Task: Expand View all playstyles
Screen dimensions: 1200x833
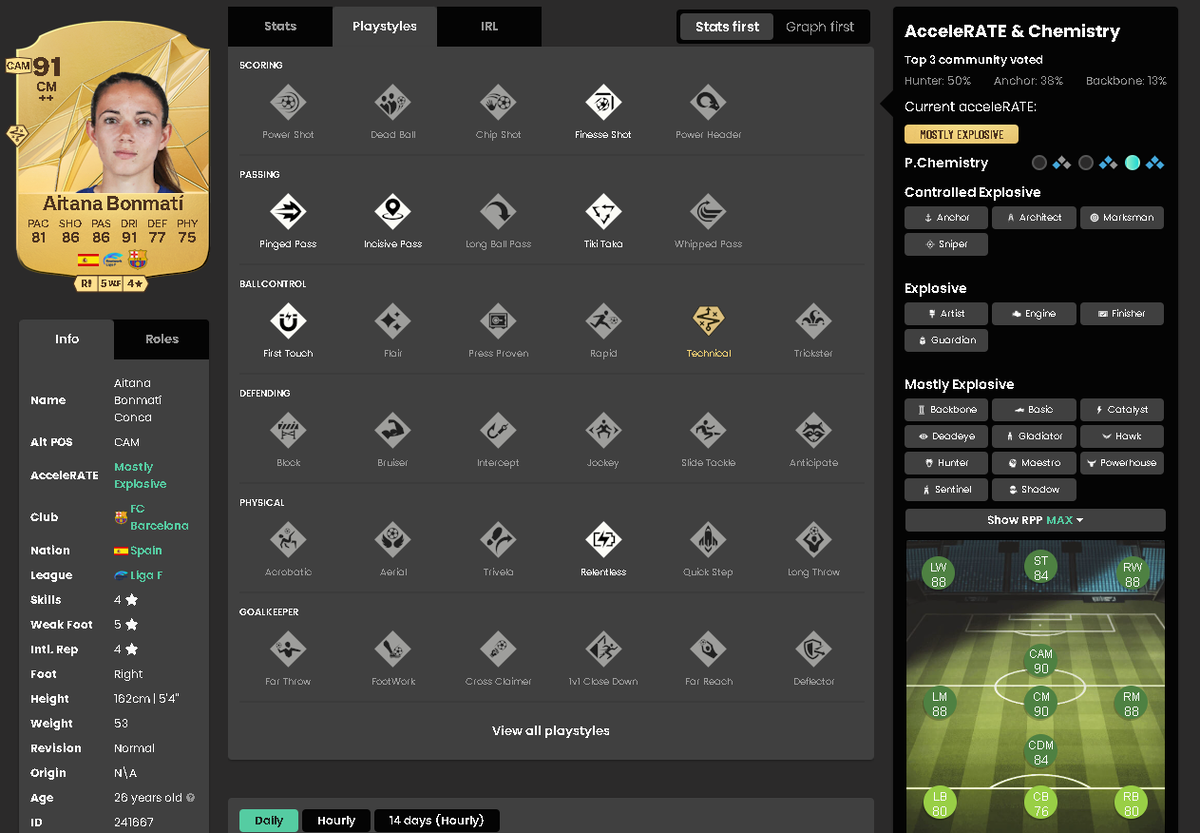Action: tap(551, 731)
